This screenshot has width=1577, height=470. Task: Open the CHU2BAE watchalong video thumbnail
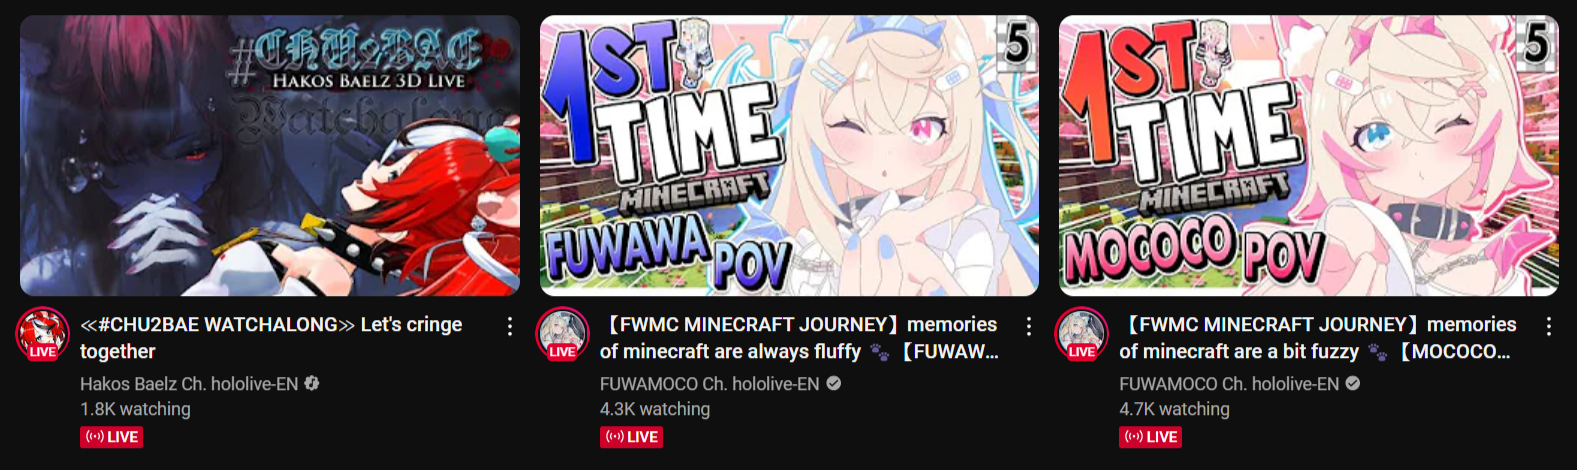270,155
